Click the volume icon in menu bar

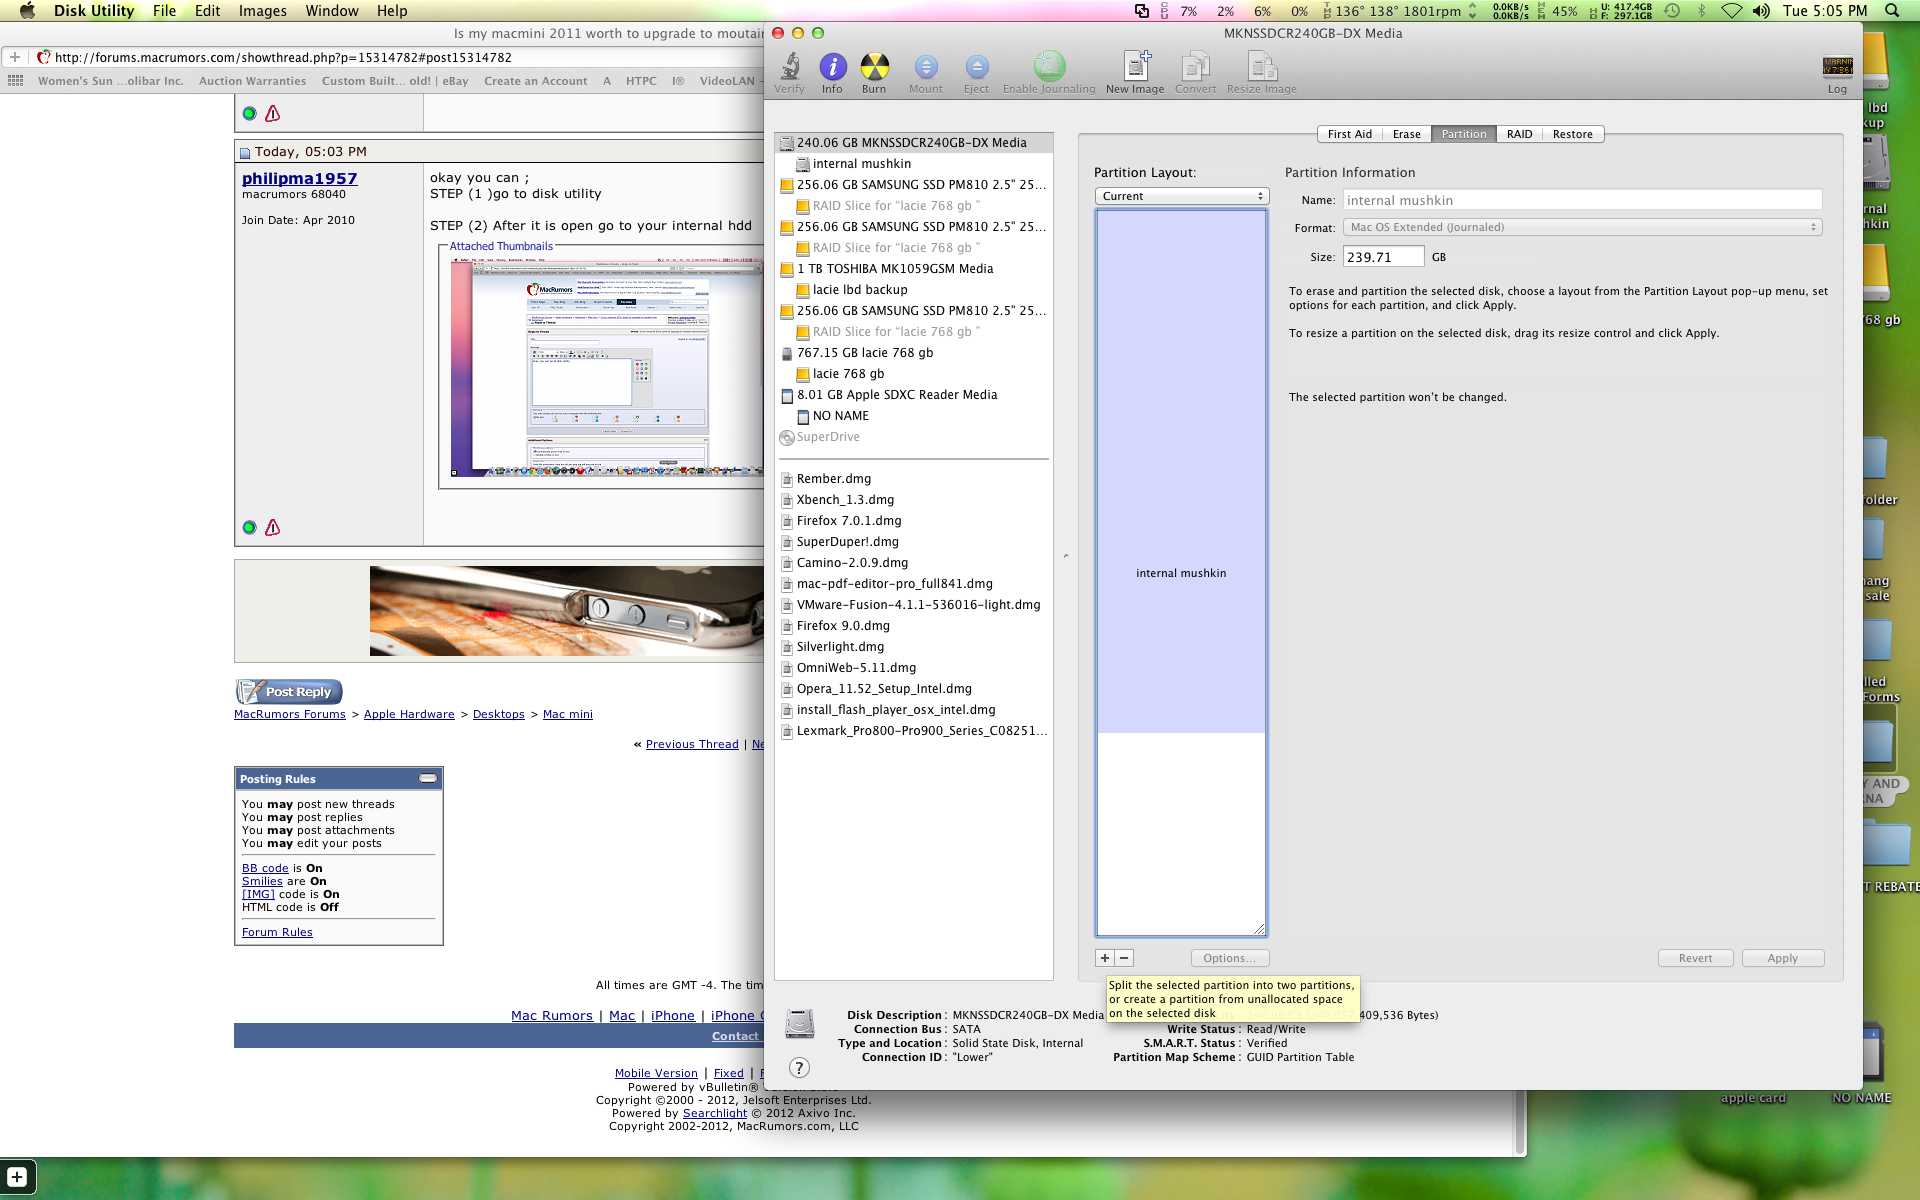coord(1761,11)
